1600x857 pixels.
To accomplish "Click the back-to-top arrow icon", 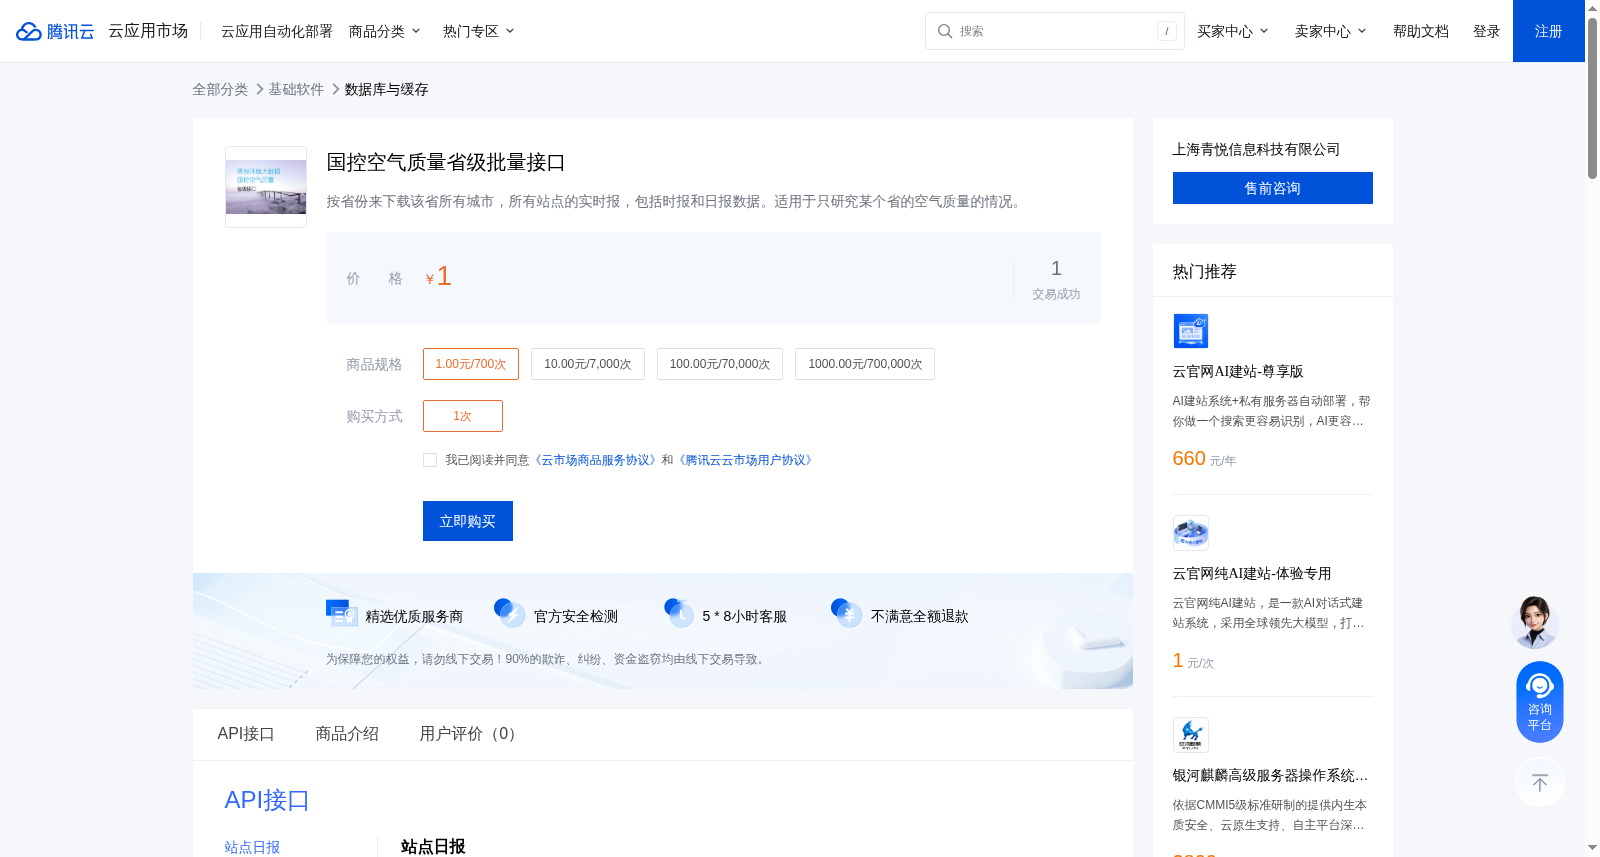I will tap(1540, 783).
